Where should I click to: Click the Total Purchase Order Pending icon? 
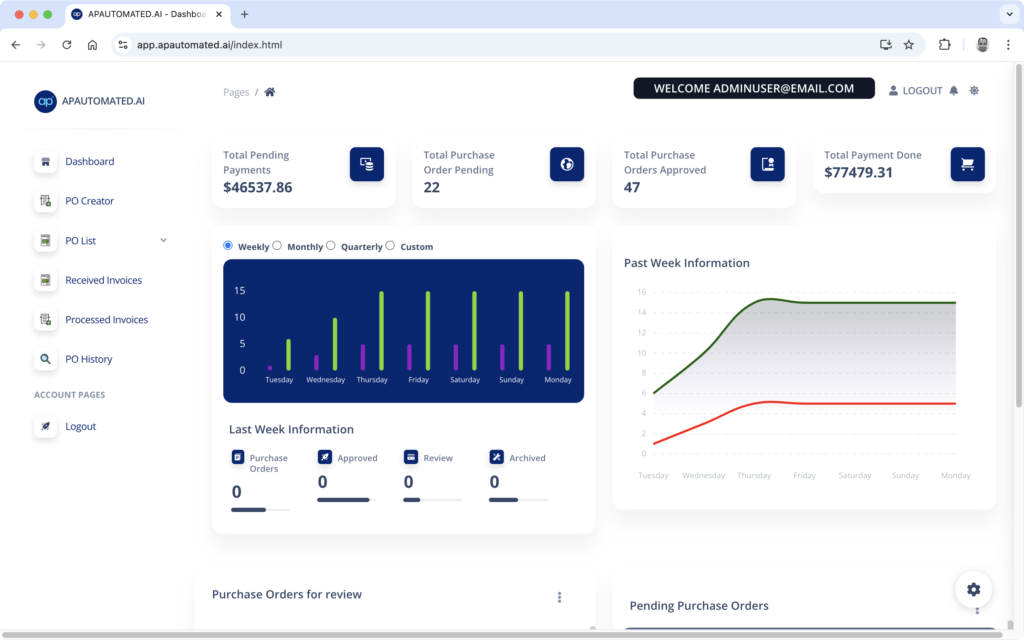pos(567,164)
